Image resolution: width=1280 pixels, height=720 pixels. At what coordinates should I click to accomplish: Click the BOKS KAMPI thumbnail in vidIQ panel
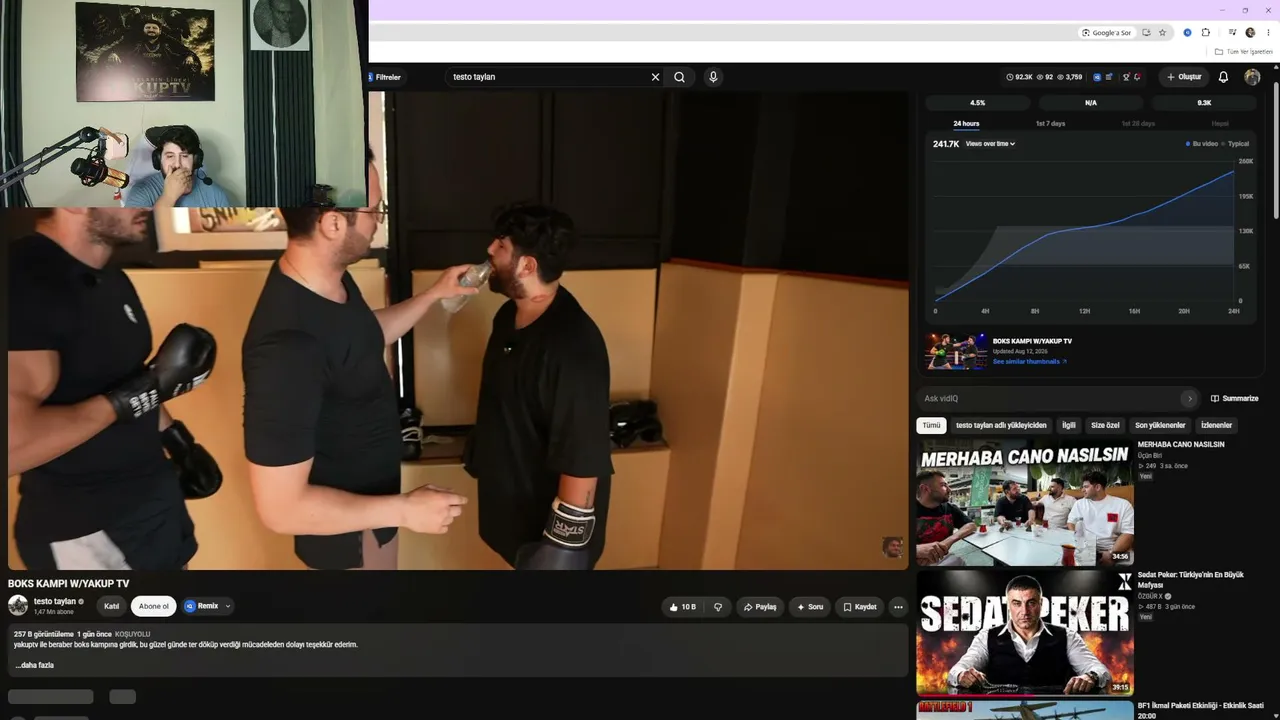tap(956, 352)
